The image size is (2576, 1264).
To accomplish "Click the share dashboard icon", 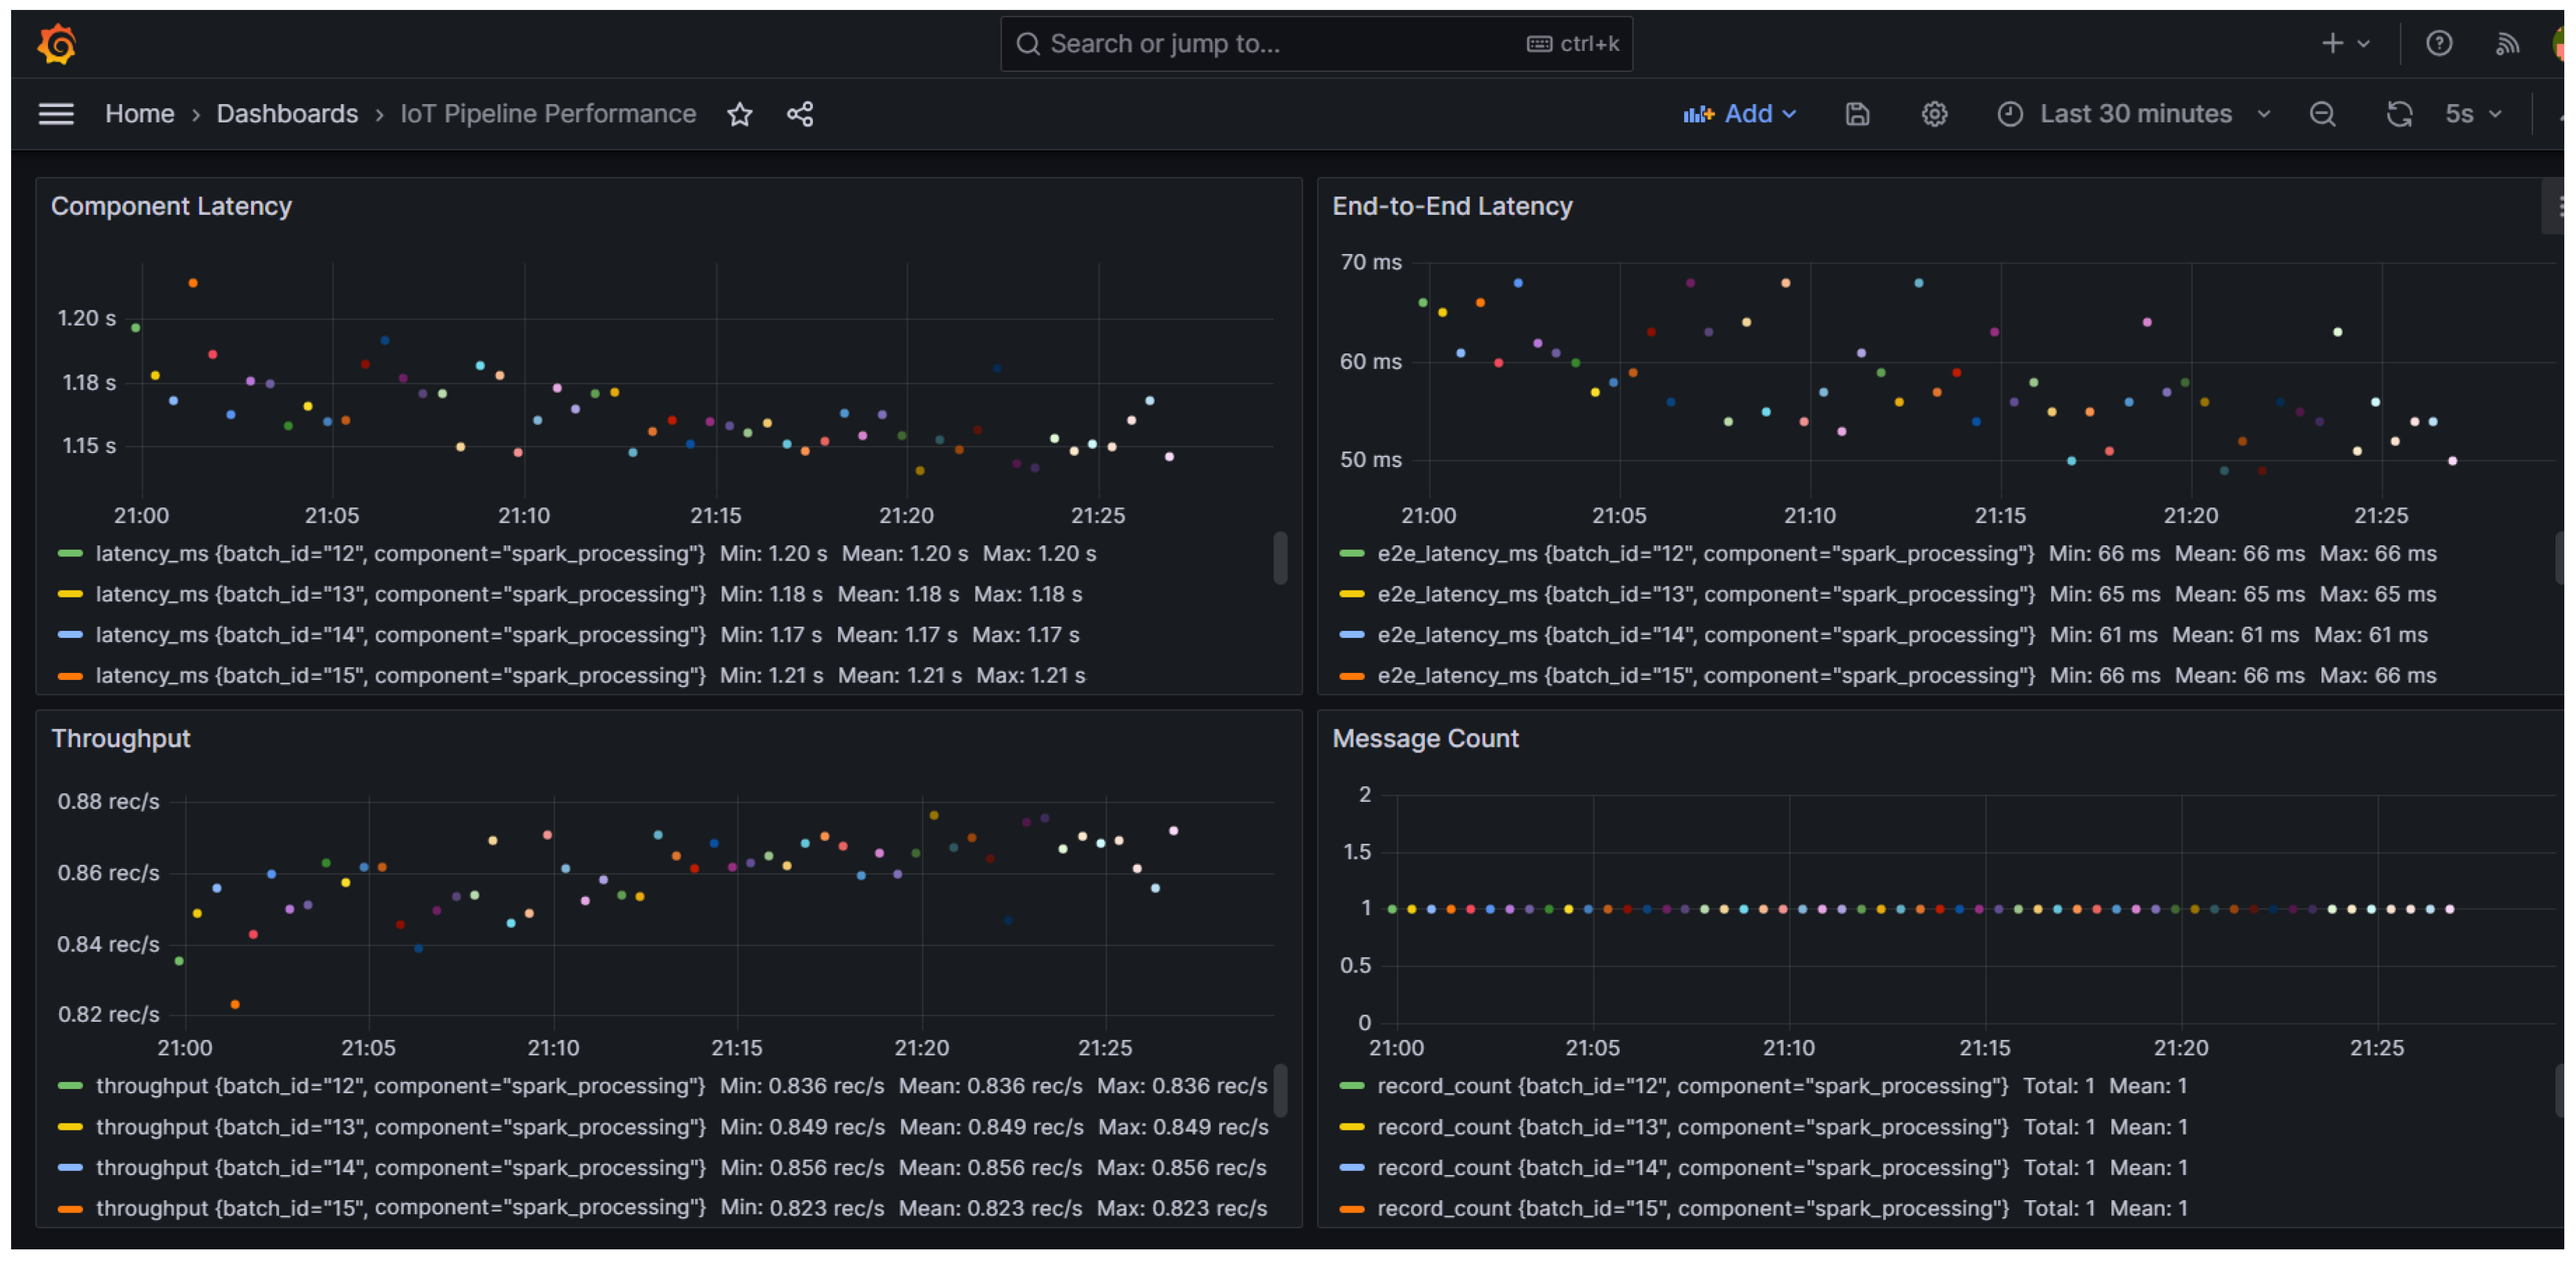I will pyautogui.click(x=800, y=115).
